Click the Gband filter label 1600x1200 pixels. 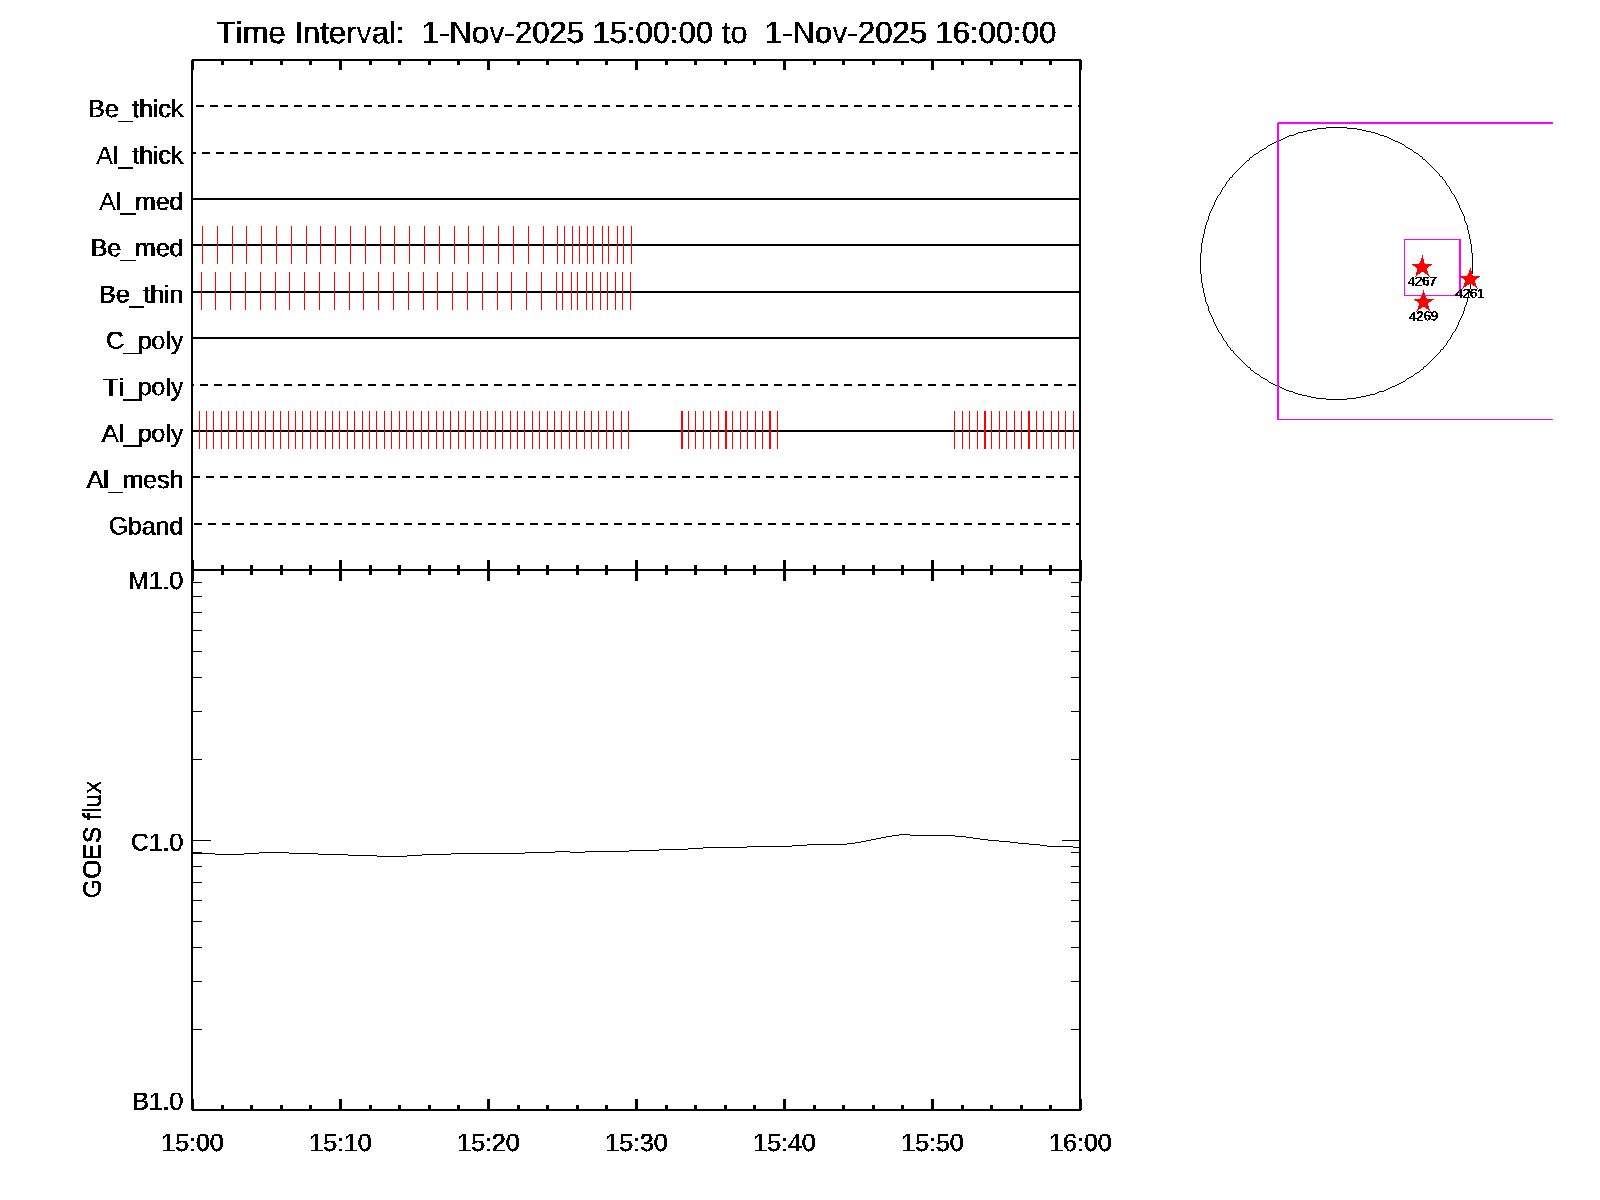pyautogui.click(x=146, y=526)
